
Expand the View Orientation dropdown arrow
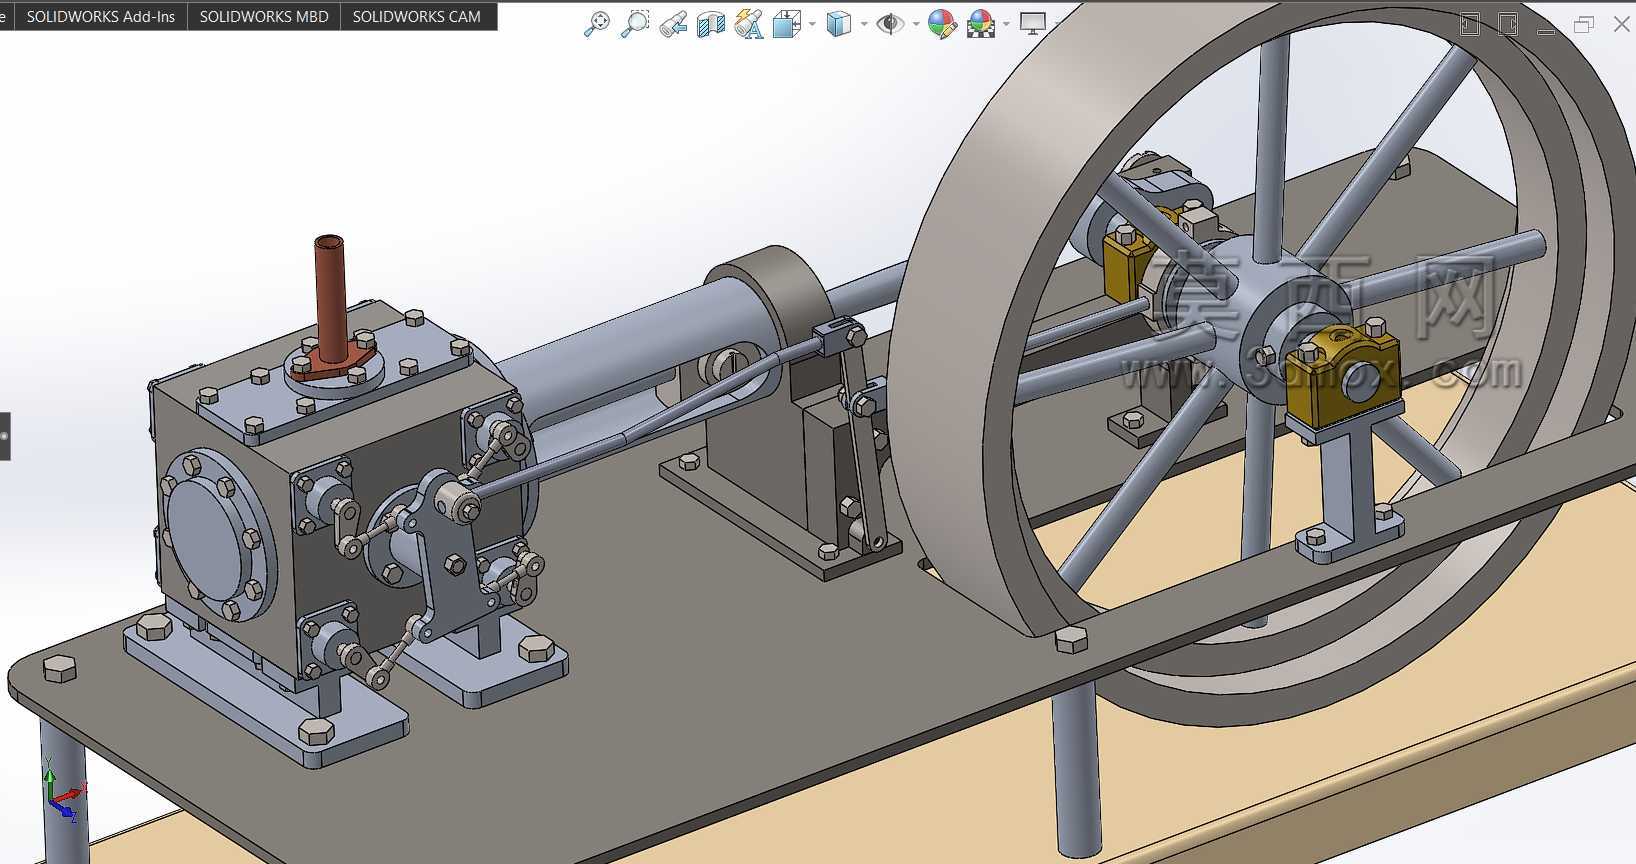812,24
